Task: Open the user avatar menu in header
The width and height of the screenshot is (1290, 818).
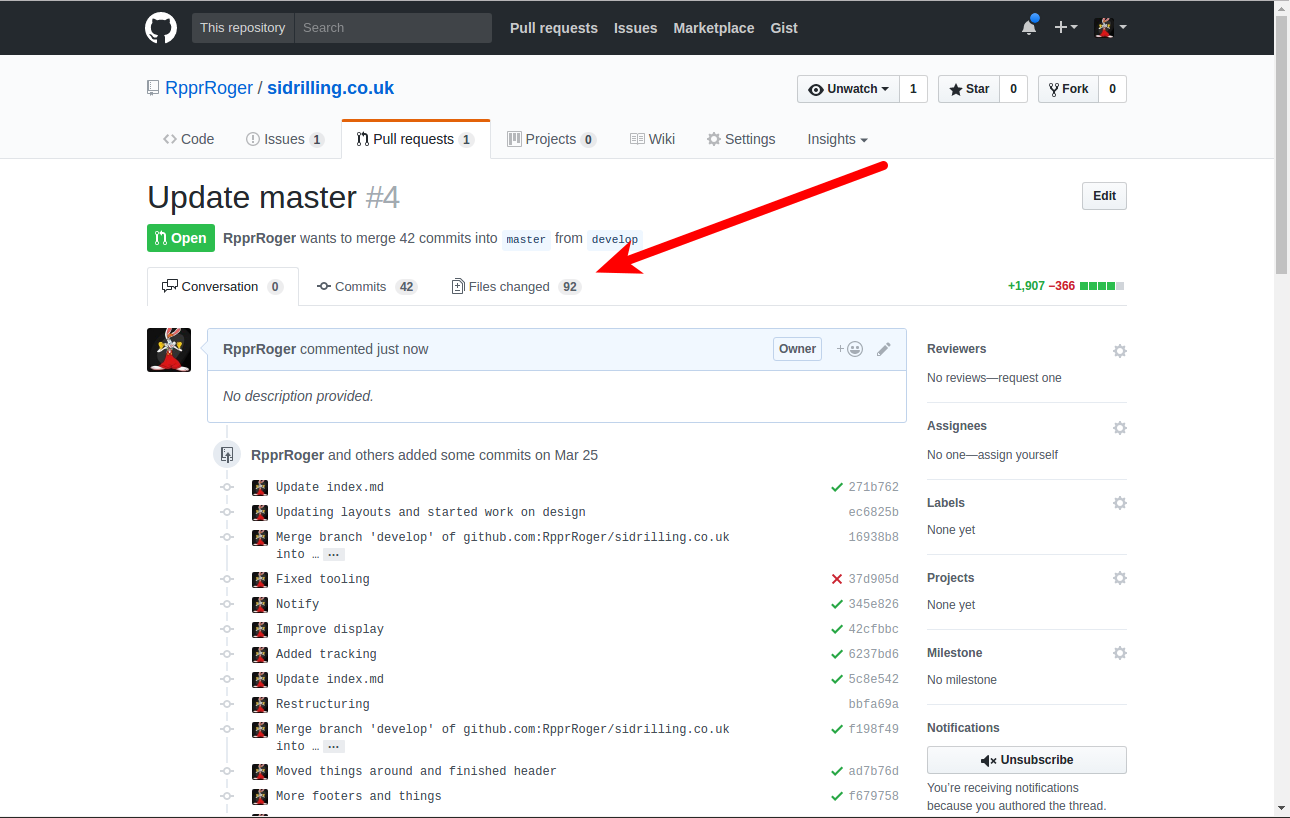Action: coord(1110,27)
